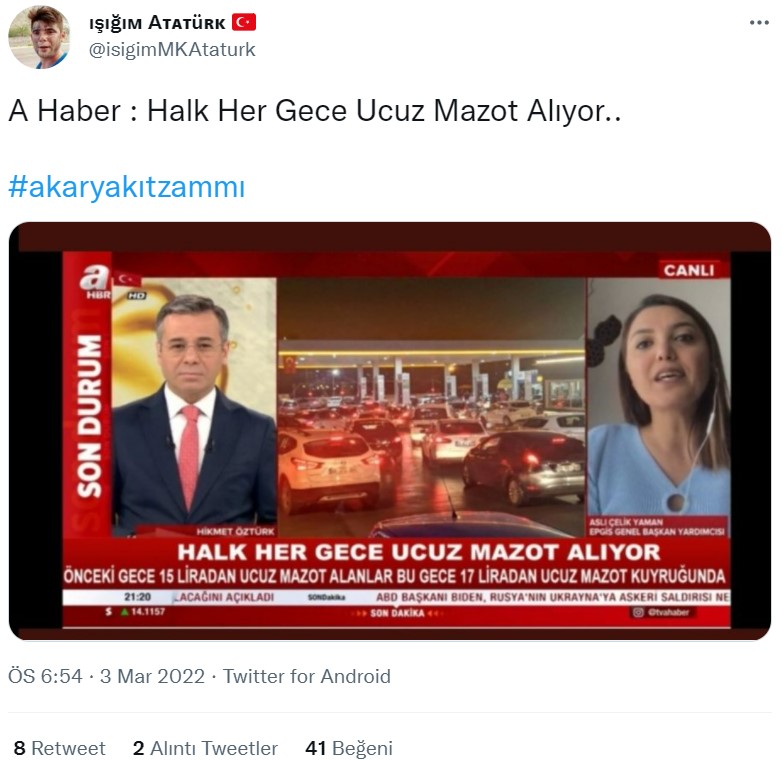Image resolution: width=783 pixels, height=760 pixels.
Task: Open the tweet's three-dot more options menu
Action: (x=759, y=22)
